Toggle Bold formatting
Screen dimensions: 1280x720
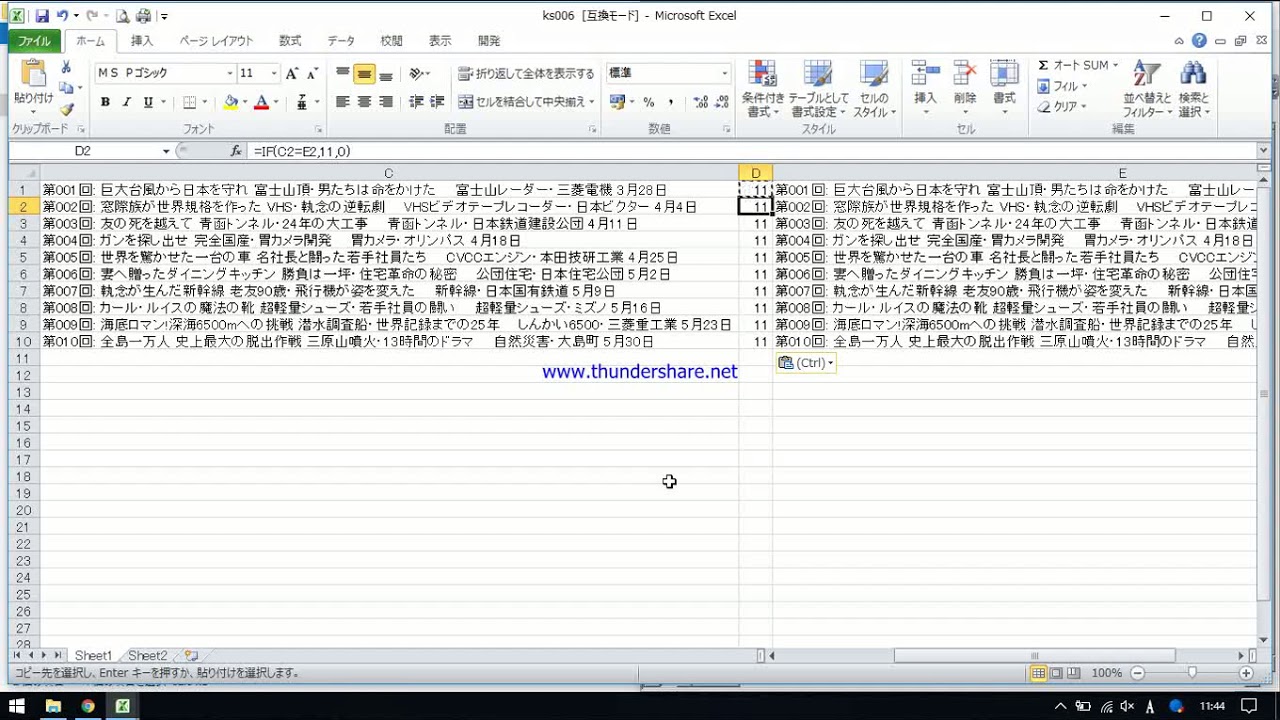[105, 102]
